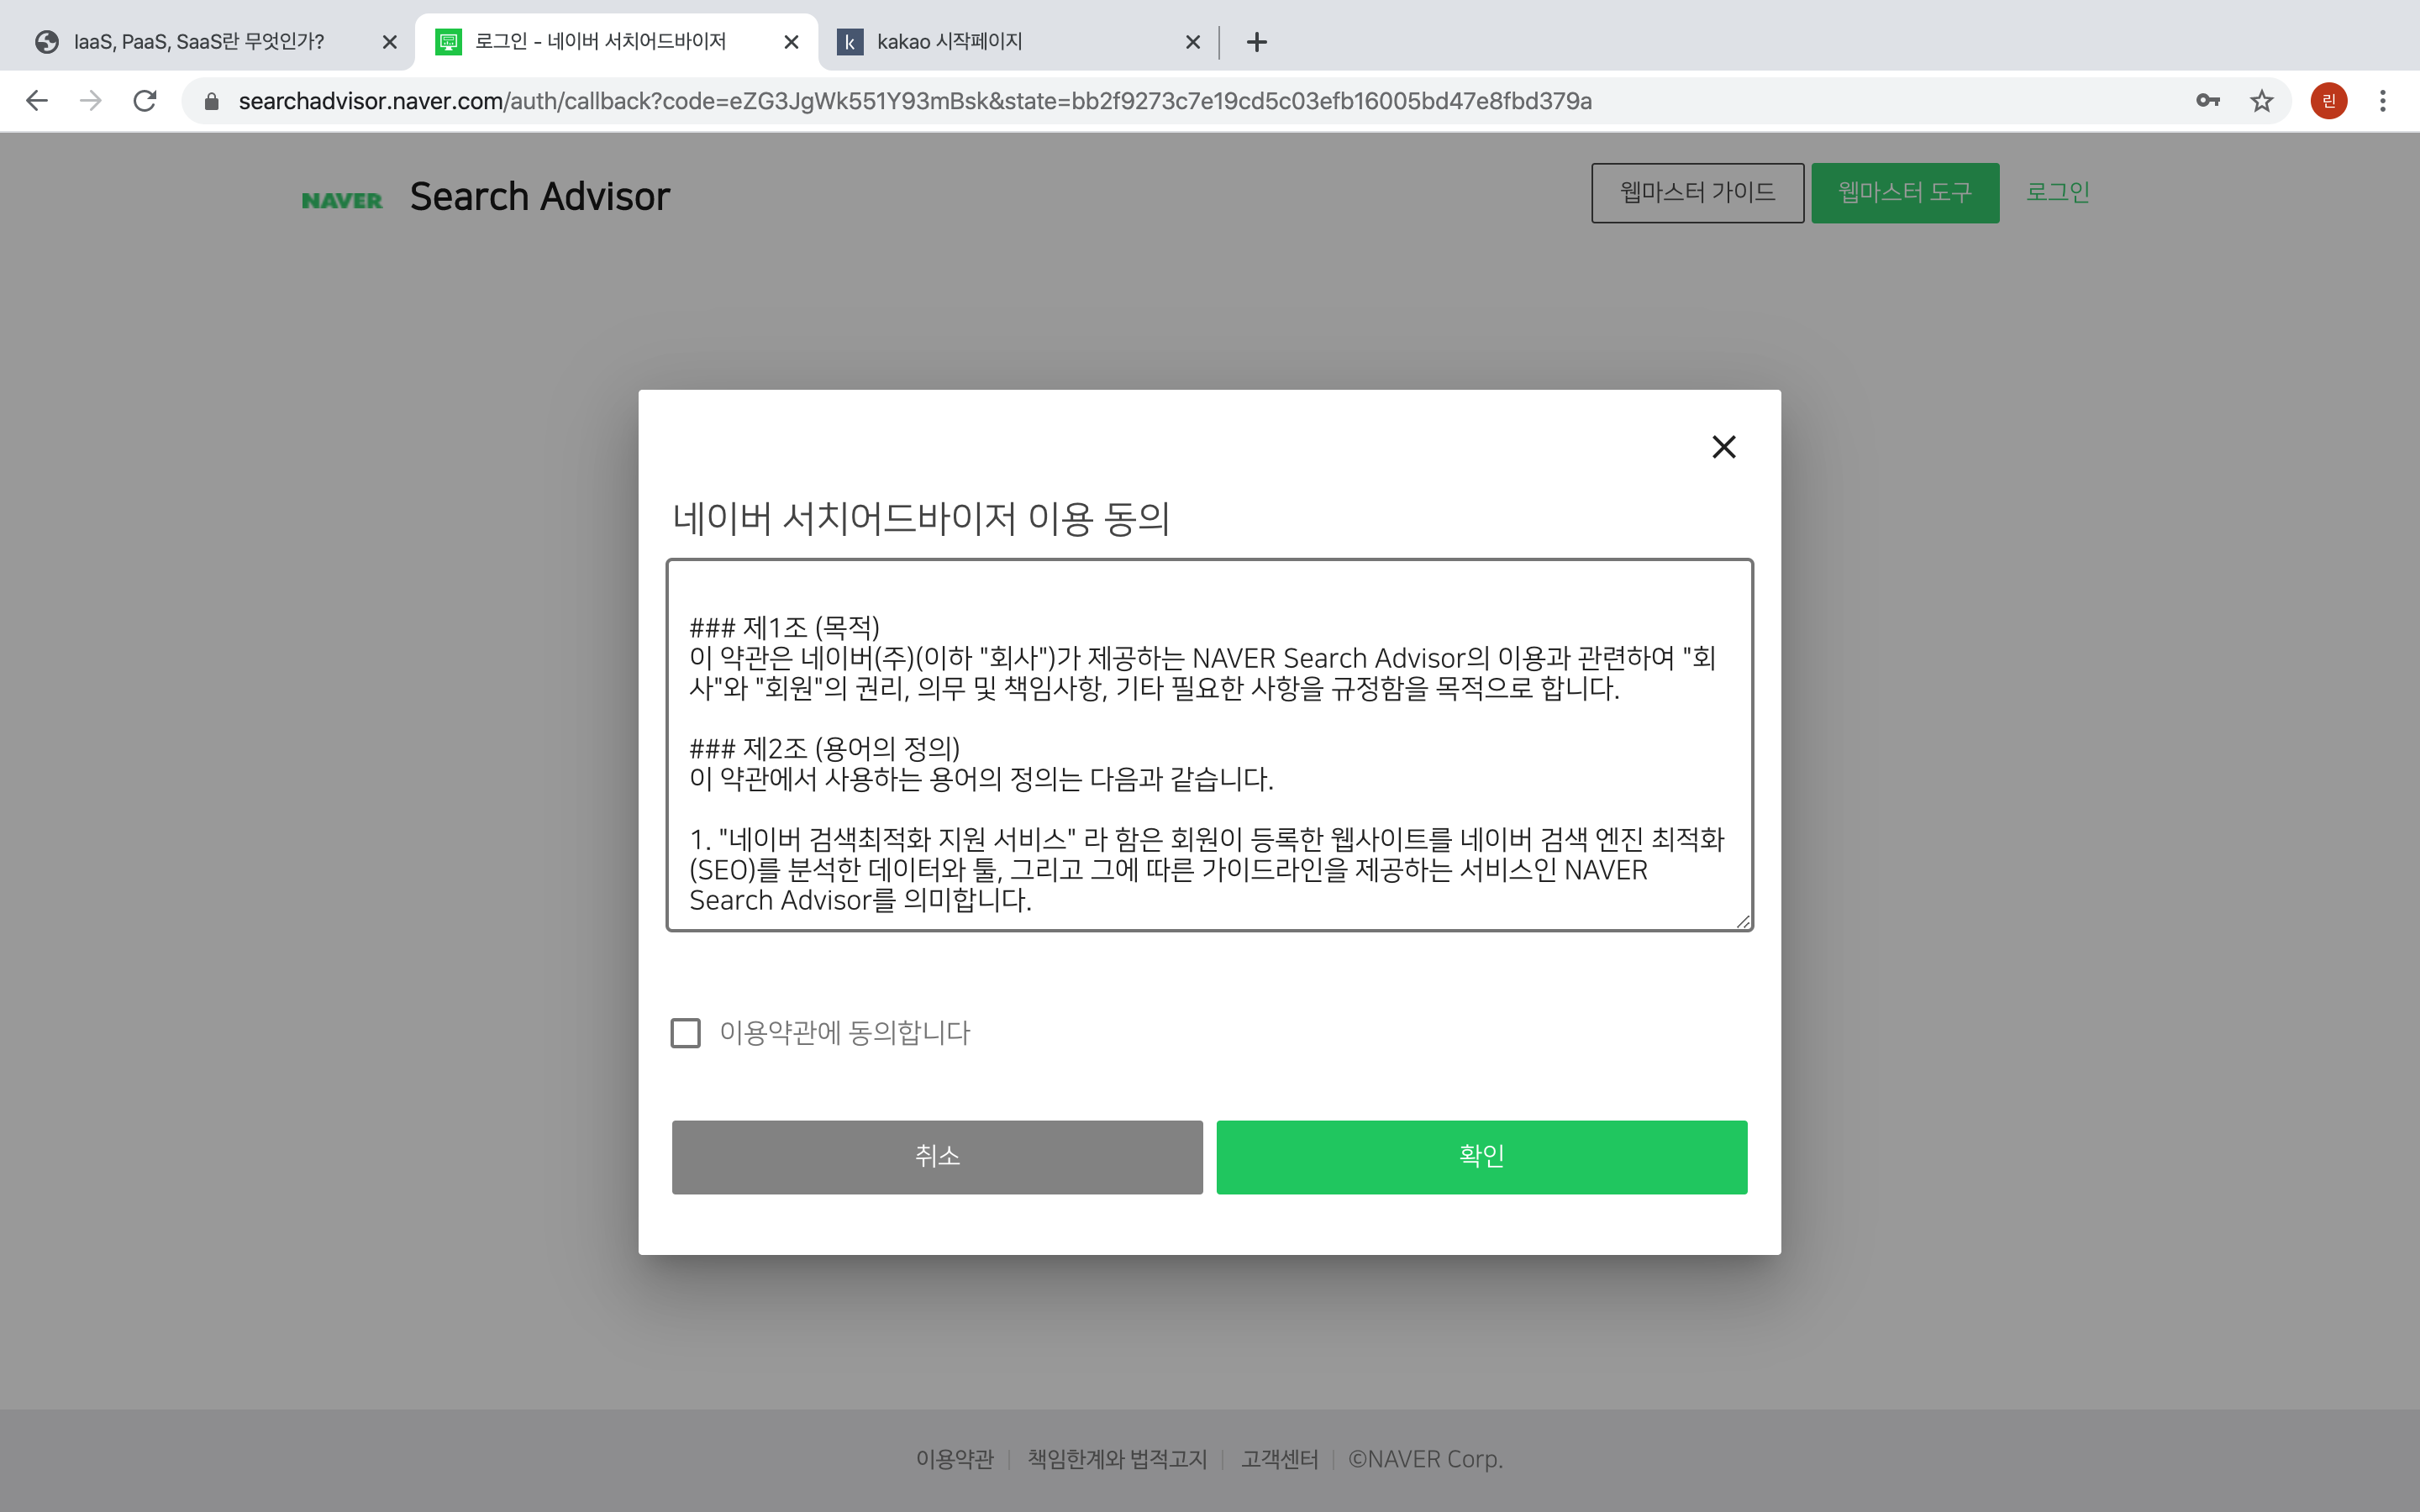The width and height of the screenshot is (2420, 1512).
Task: Check the 이용약관에 동의합니다 checkbox
Action: 686,1033
